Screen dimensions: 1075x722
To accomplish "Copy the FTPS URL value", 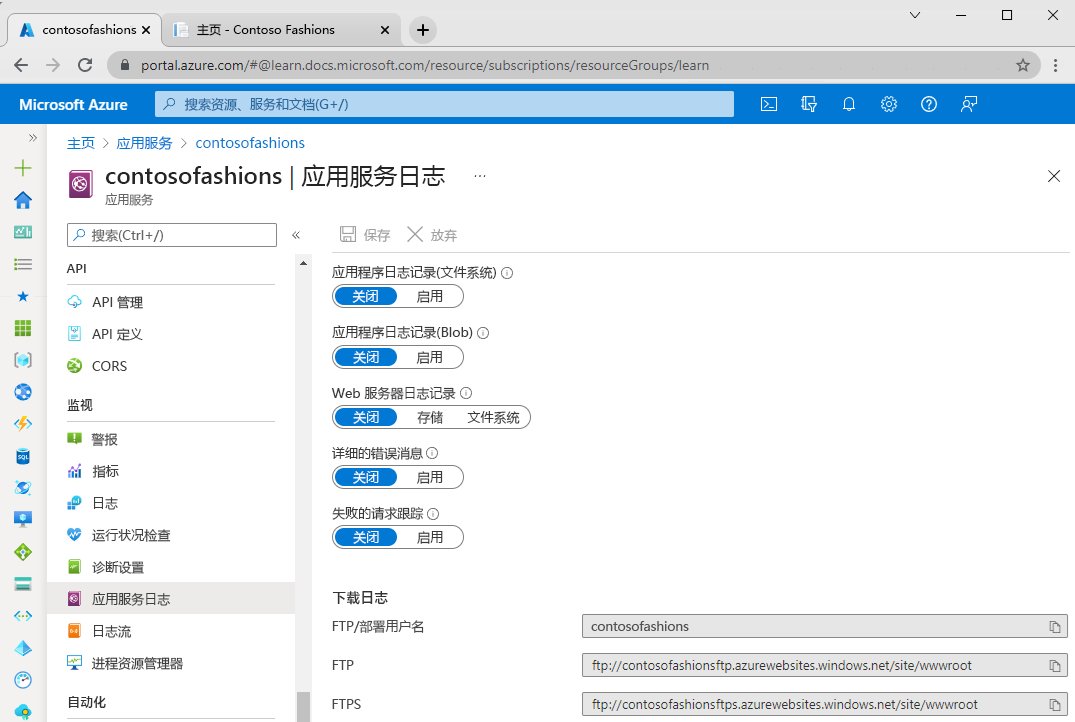I will [x=1054, y=705].
